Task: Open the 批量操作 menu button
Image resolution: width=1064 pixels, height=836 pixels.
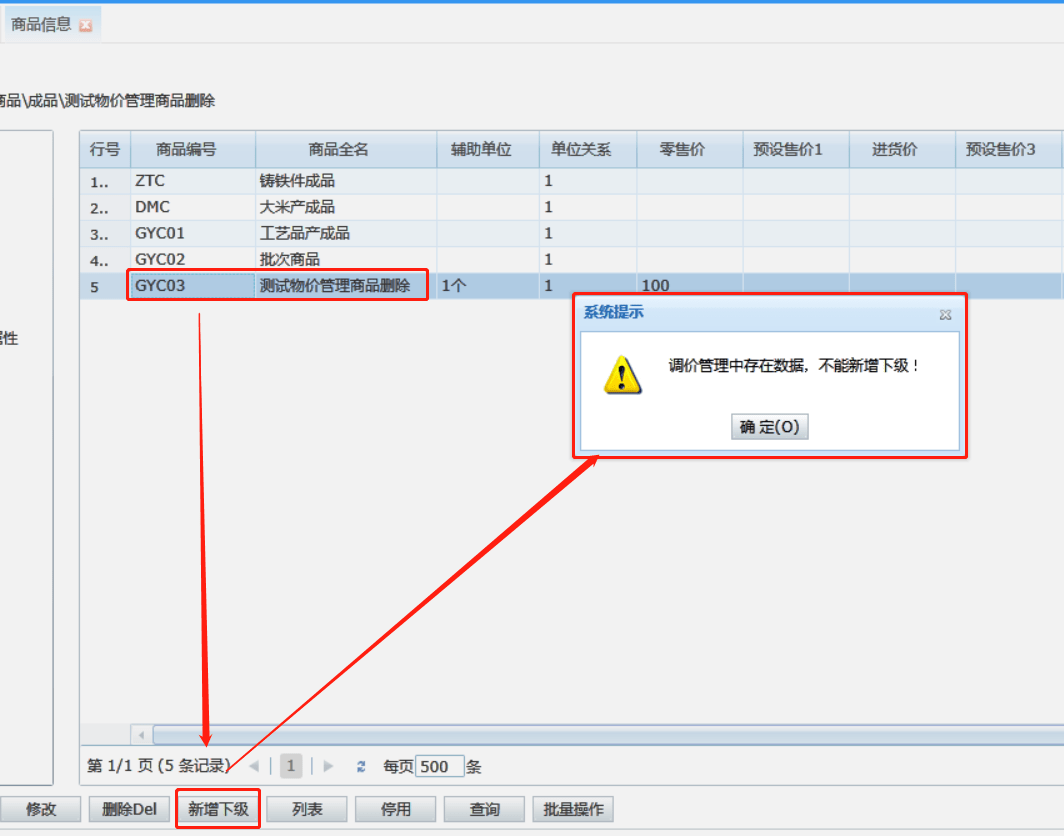Action: click(x=573, y=809)
